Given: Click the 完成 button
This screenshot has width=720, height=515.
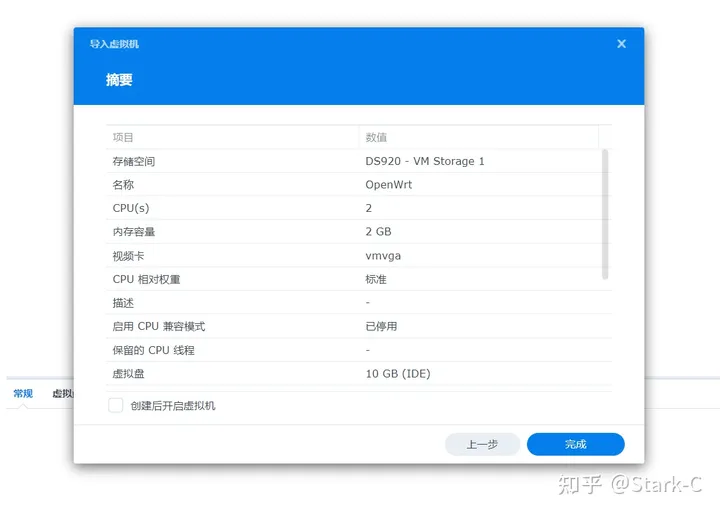Looking at the screenshot, I should point(575,444).
